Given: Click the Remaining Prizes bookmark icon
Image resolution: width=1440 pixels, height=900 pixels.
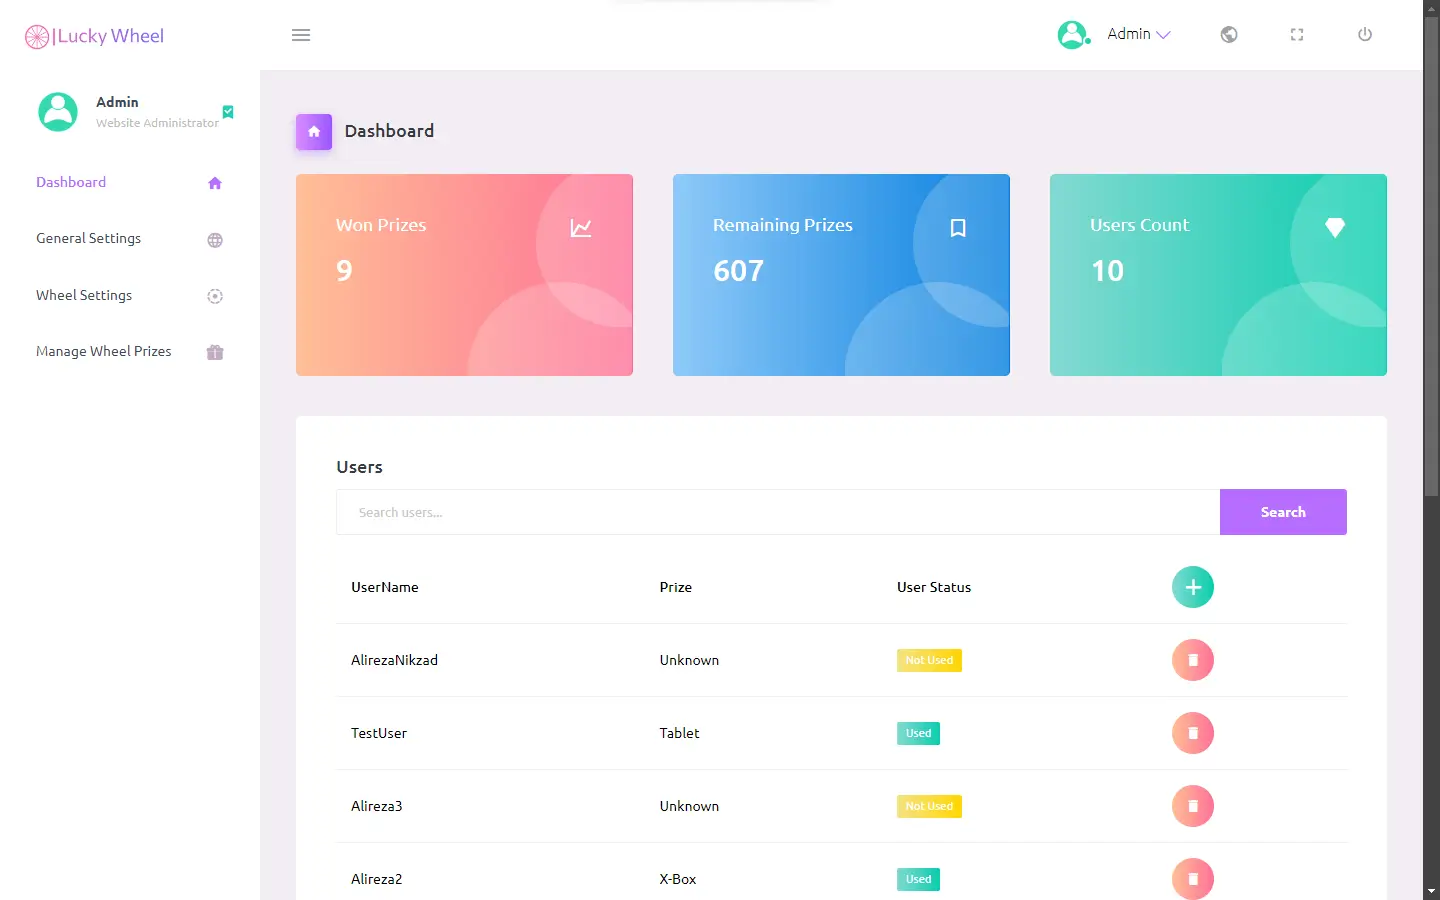Looking at the screenshot, I should [958, 228].
